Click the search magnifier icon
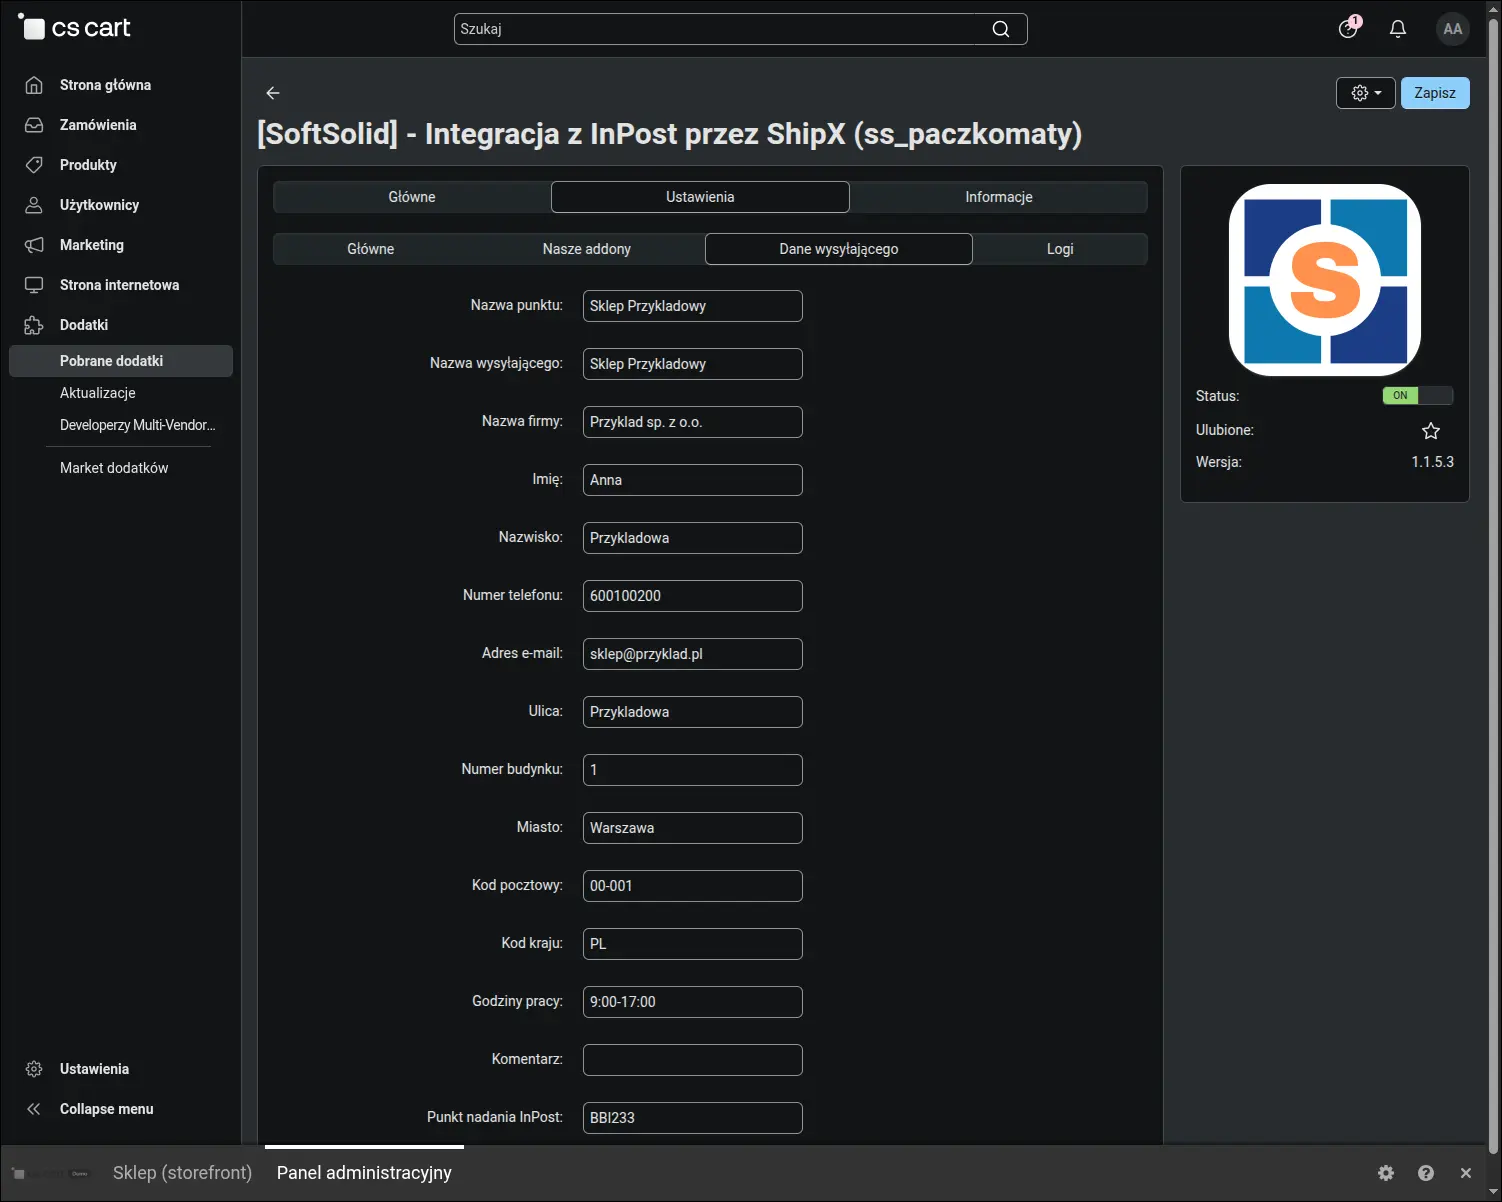This screenshot has width=1502, height=1202. tap(1001, 29)
